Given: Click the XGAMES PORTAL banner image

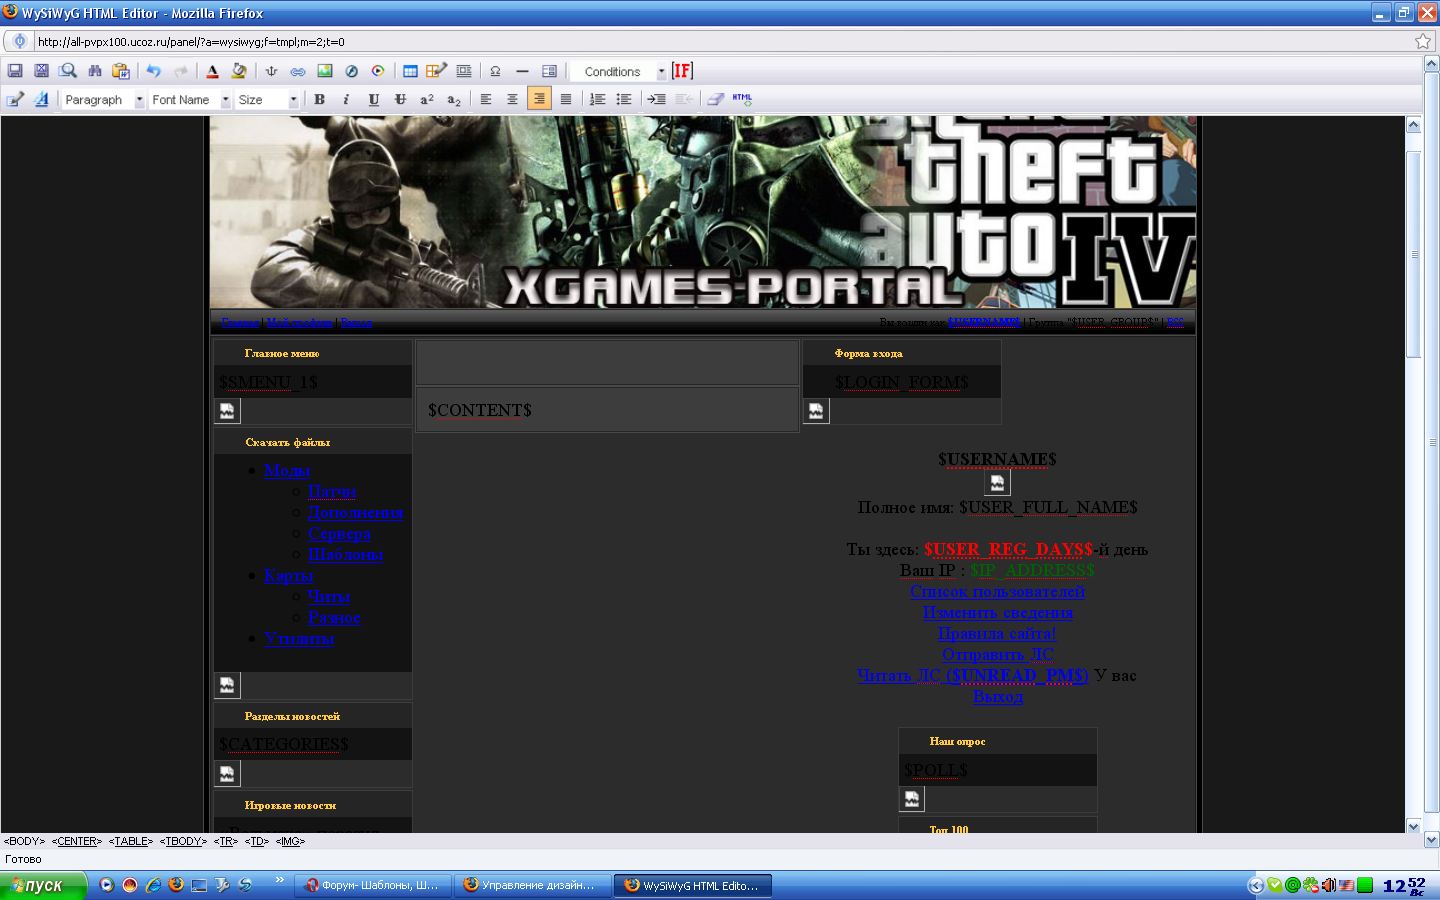Looking at the screenshot, I should pos(703,212).
